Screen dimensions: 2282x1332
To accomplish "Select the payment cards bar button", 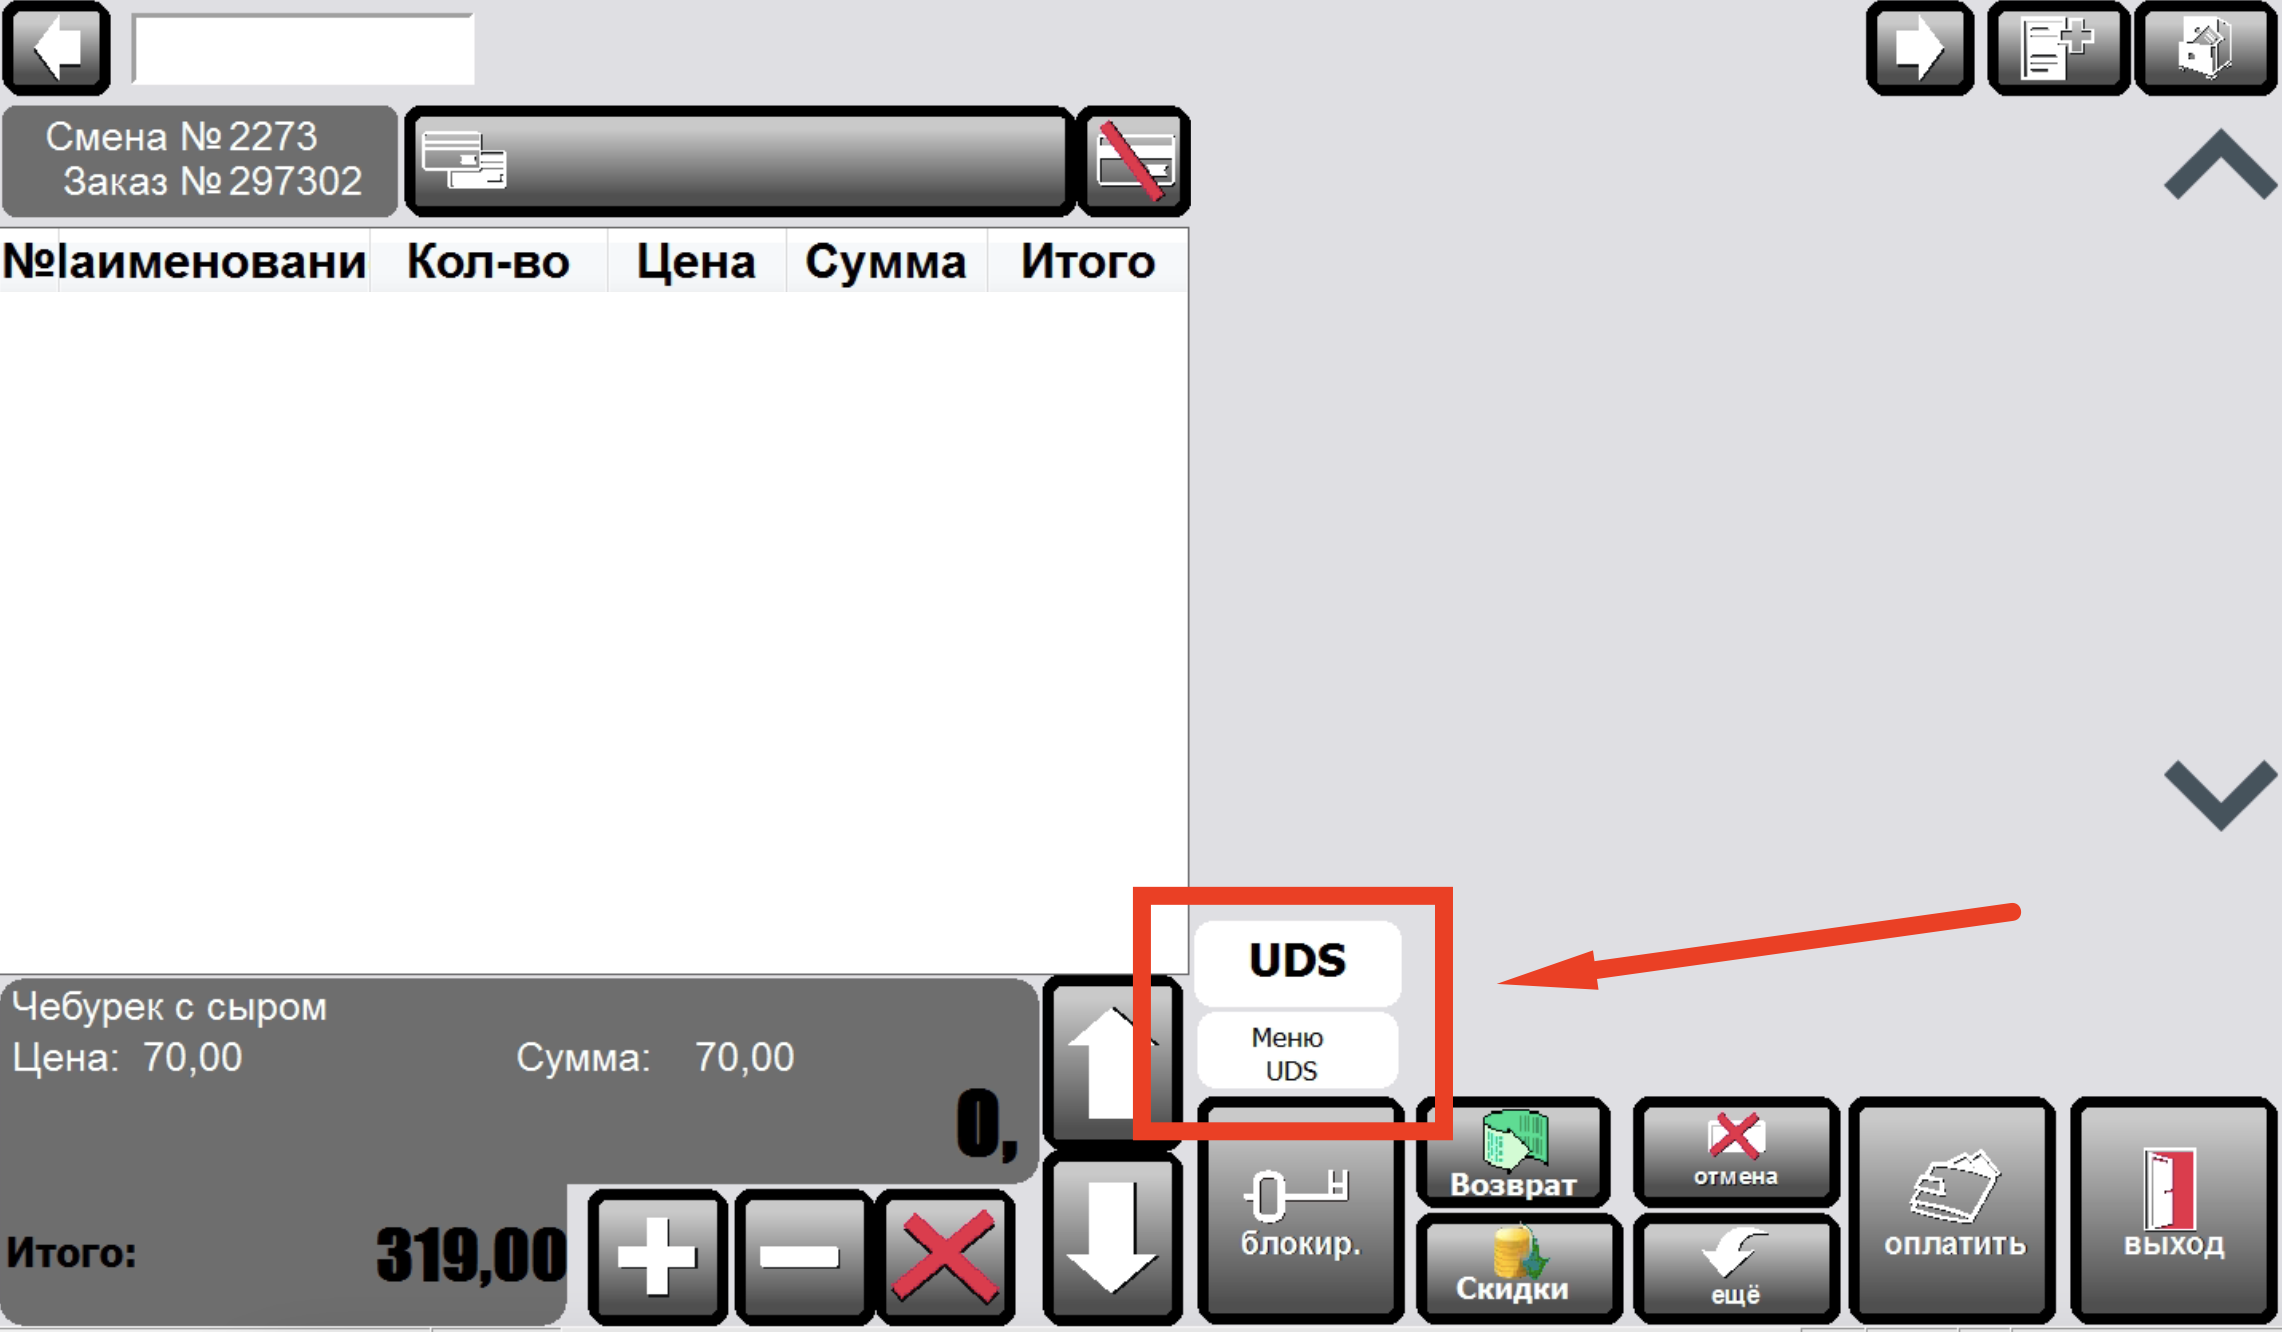I will pos(740,161).
